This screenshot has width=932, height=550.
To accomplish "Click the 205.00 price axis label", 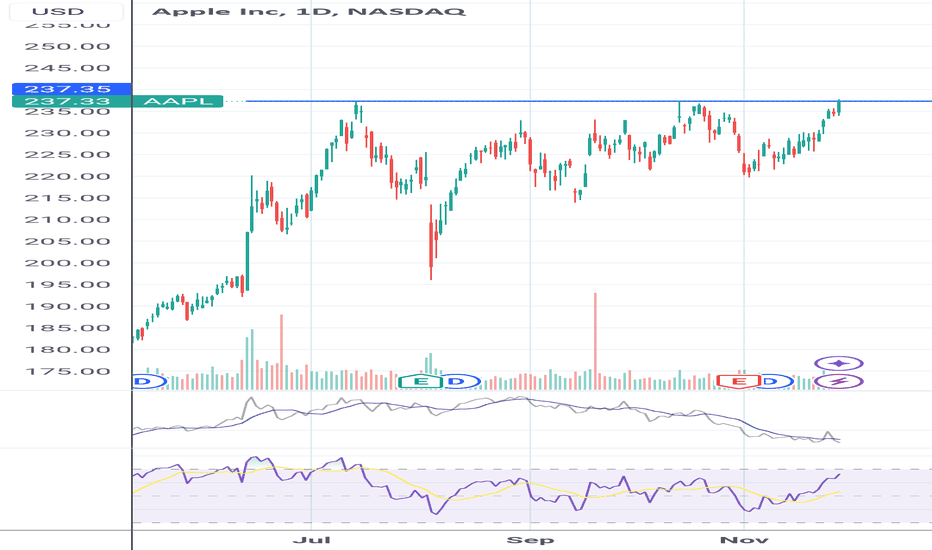I will (x=67, y=241).
